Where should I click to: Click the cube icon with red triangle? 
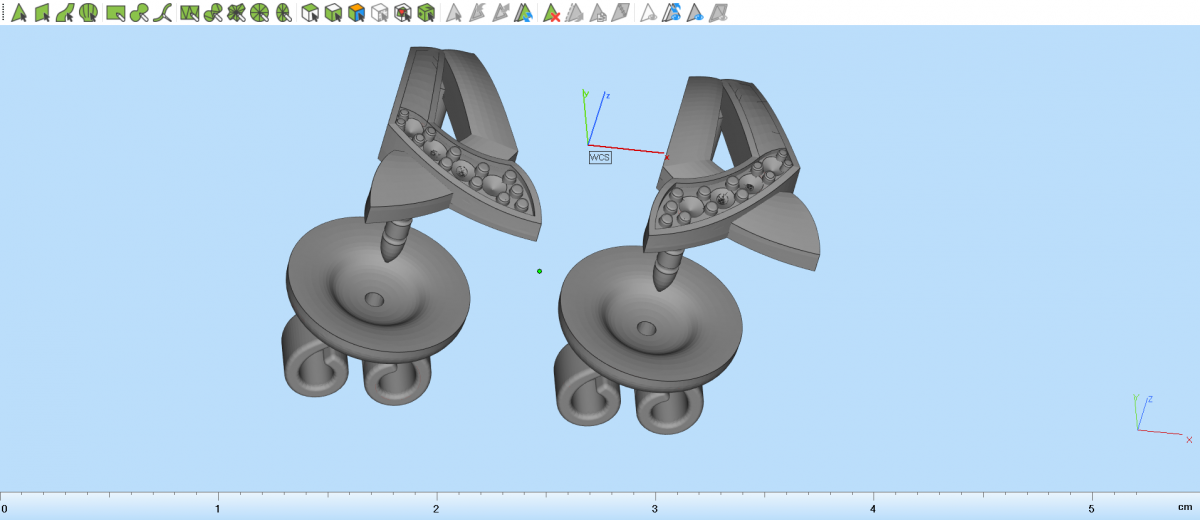(402, 13)
